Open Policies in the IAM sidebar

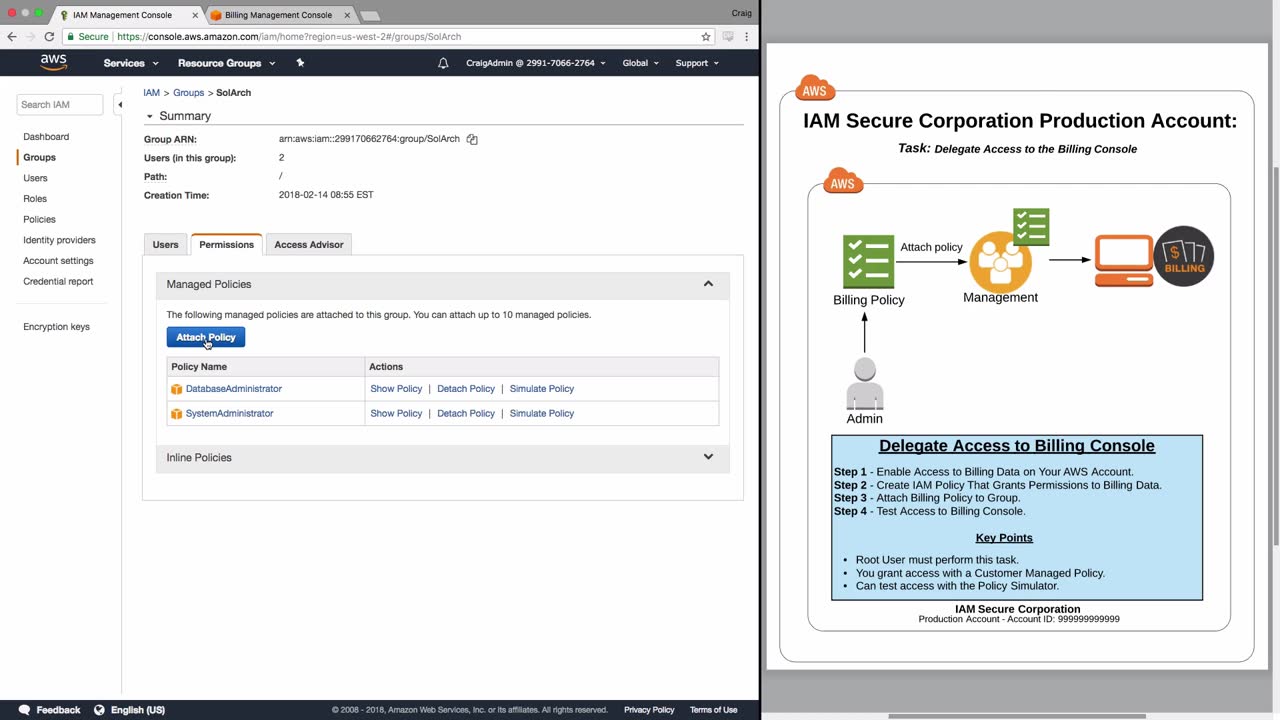point(39,220)
